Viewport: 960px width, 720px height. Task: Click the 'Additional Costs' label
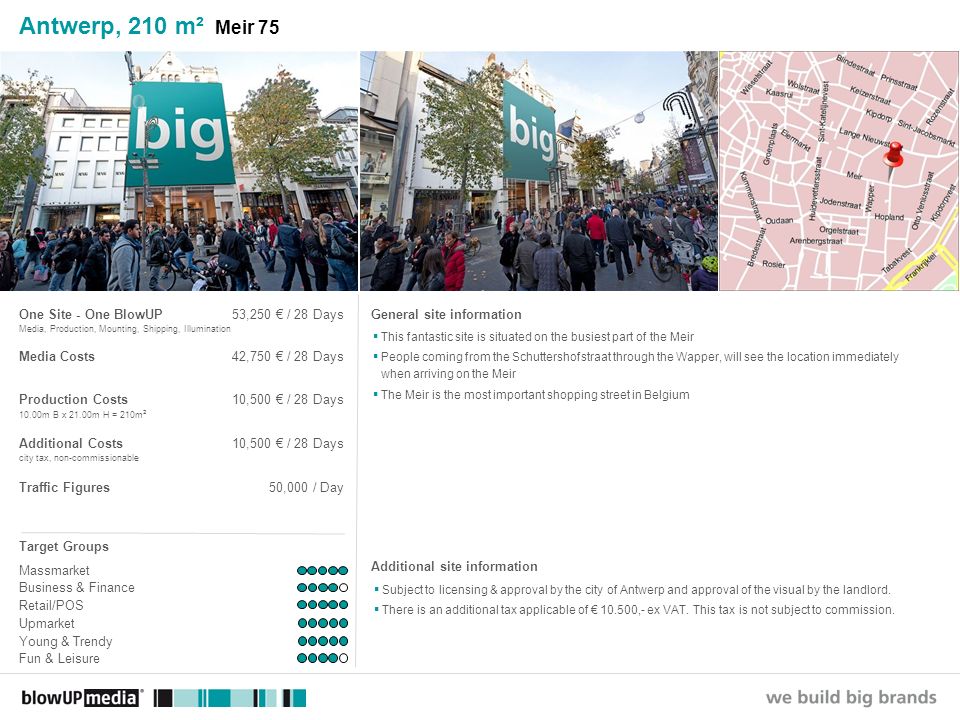pyautogui.click(x=71, y=443)
